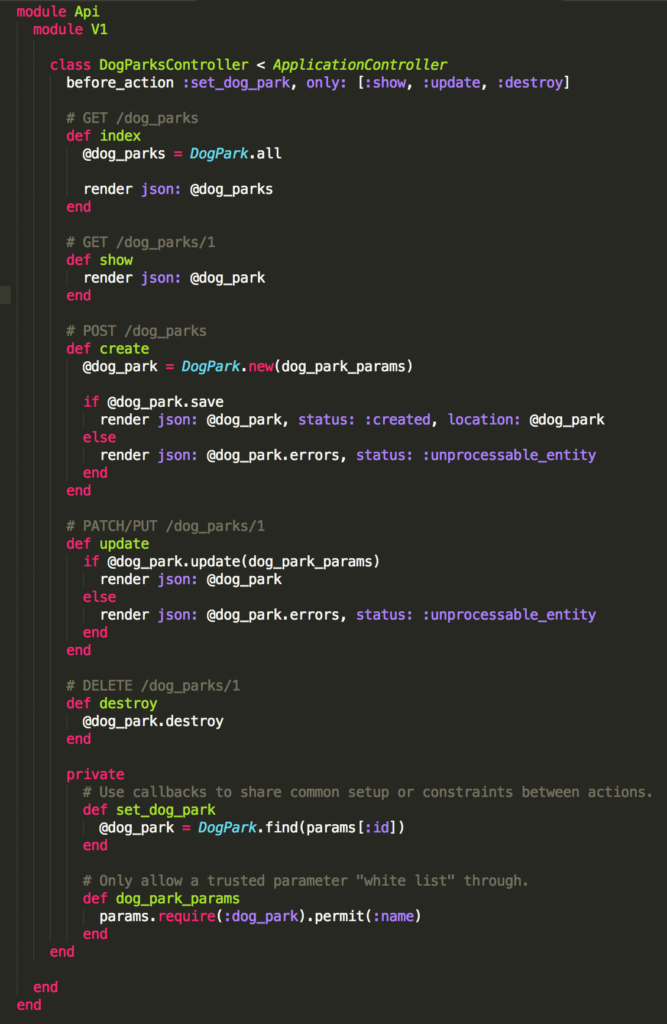Viewport: 667px width, 1024px height.
Task: Click the "def create" method definition
Action: [108, 349]
